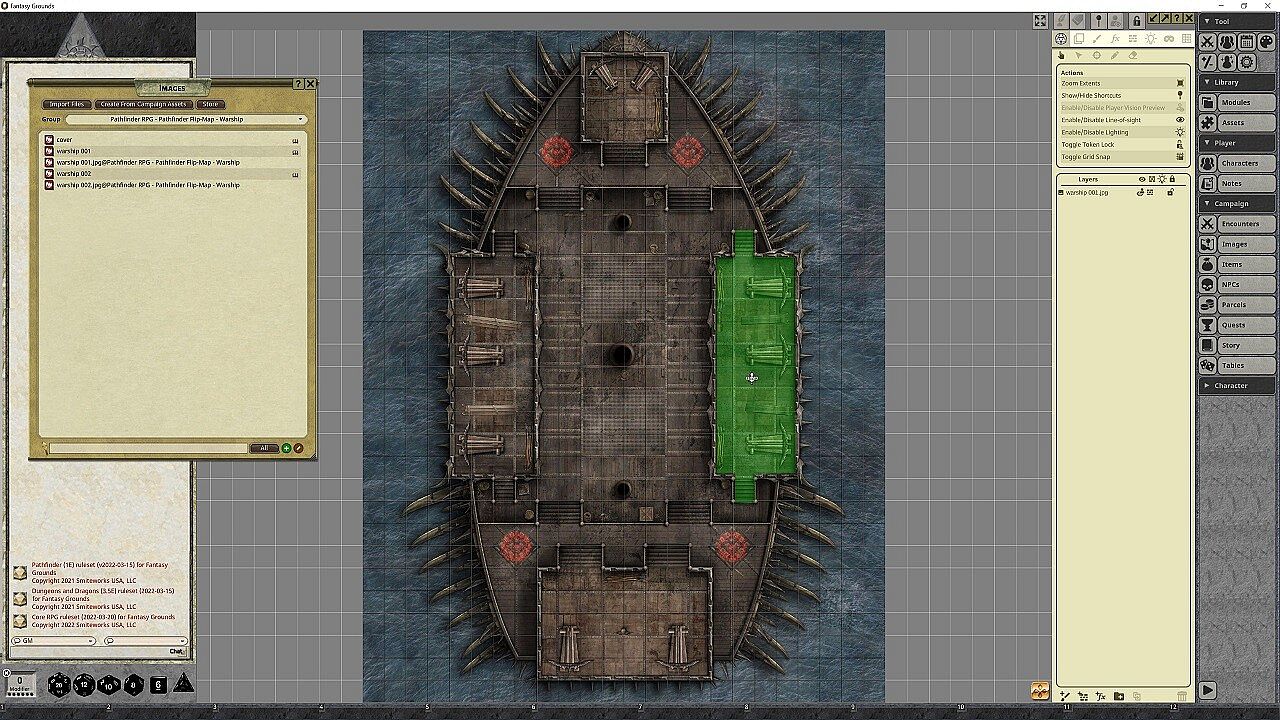Screen dimensions: 1280x720
Task: Open the grid settings tab in image toolbar
Action: click(1187, 39)
